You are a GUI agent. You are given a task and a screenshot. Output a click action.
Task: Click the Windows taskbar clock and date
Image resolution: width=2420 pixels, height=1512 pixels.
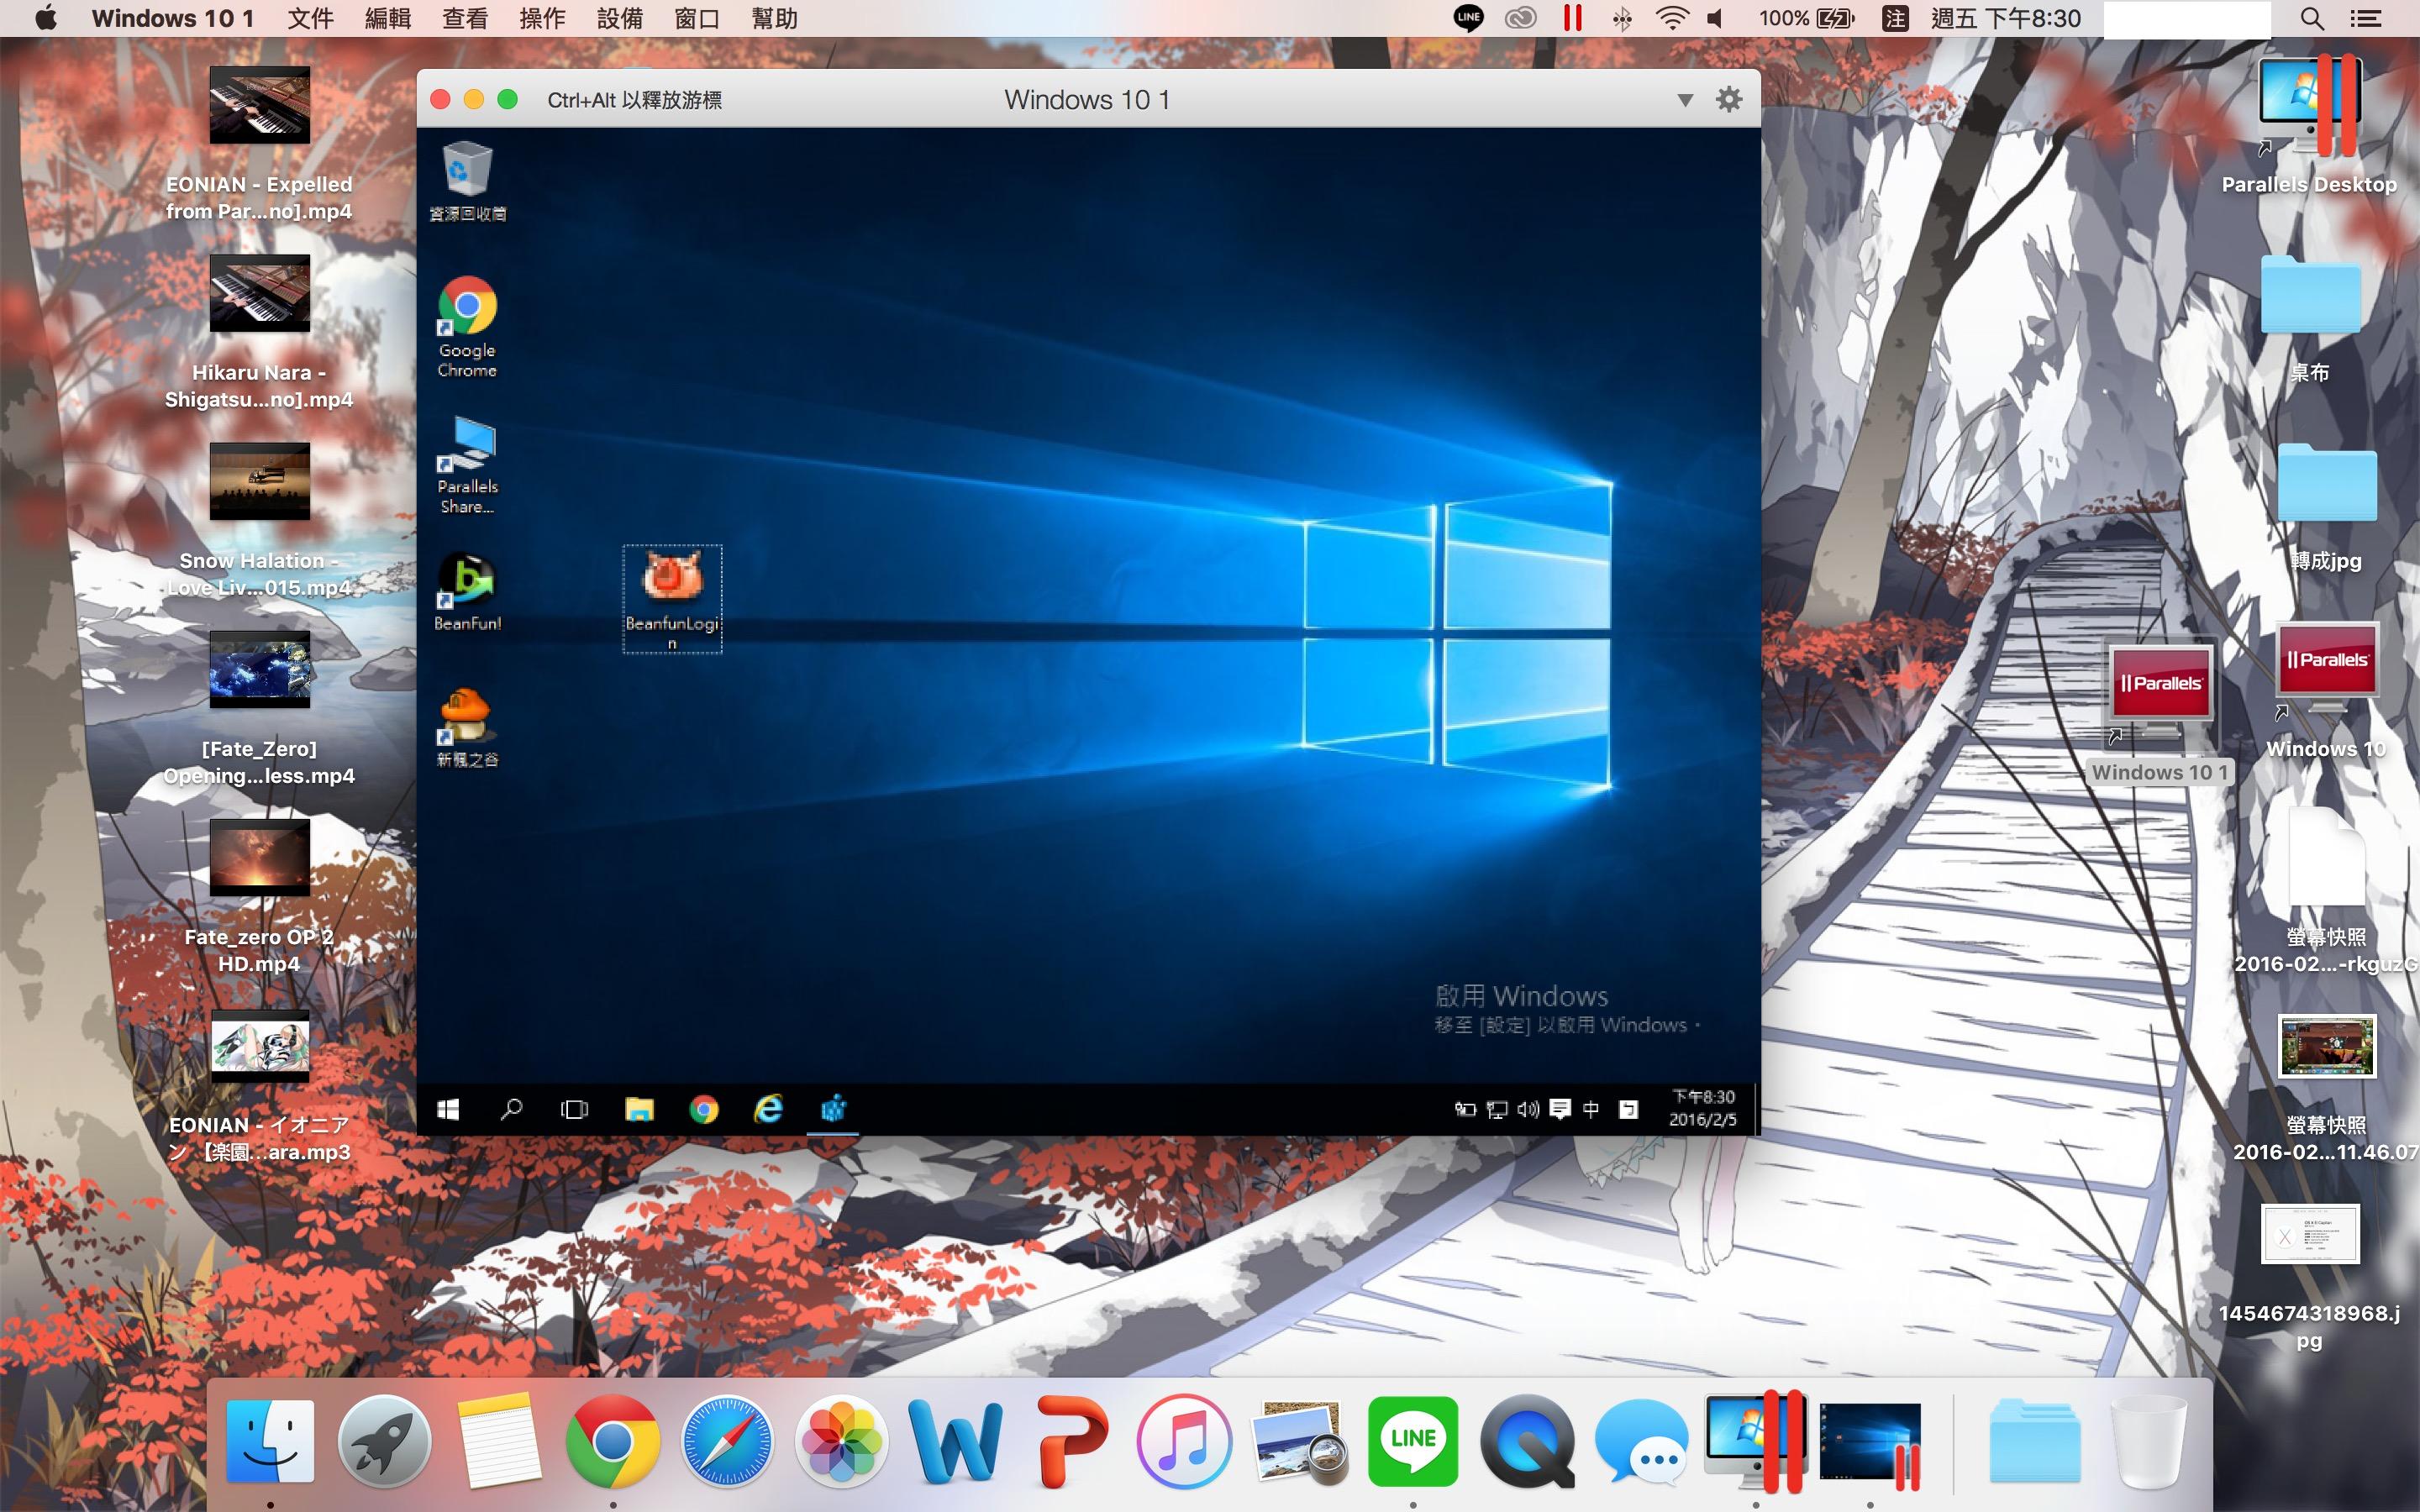pyautogui.click(x=1703, y=1108)
